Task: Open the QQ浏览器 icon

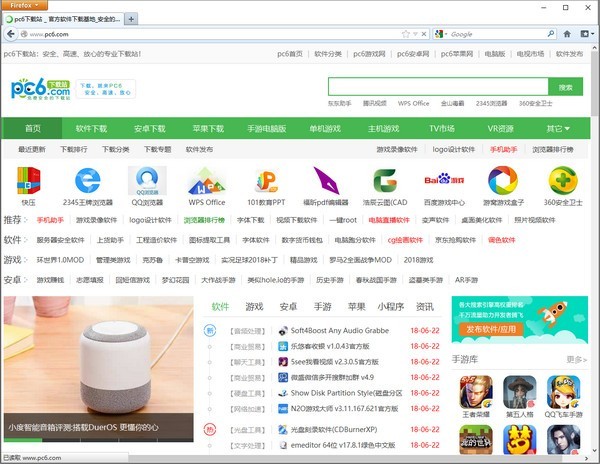Action: tap(146, 182)
